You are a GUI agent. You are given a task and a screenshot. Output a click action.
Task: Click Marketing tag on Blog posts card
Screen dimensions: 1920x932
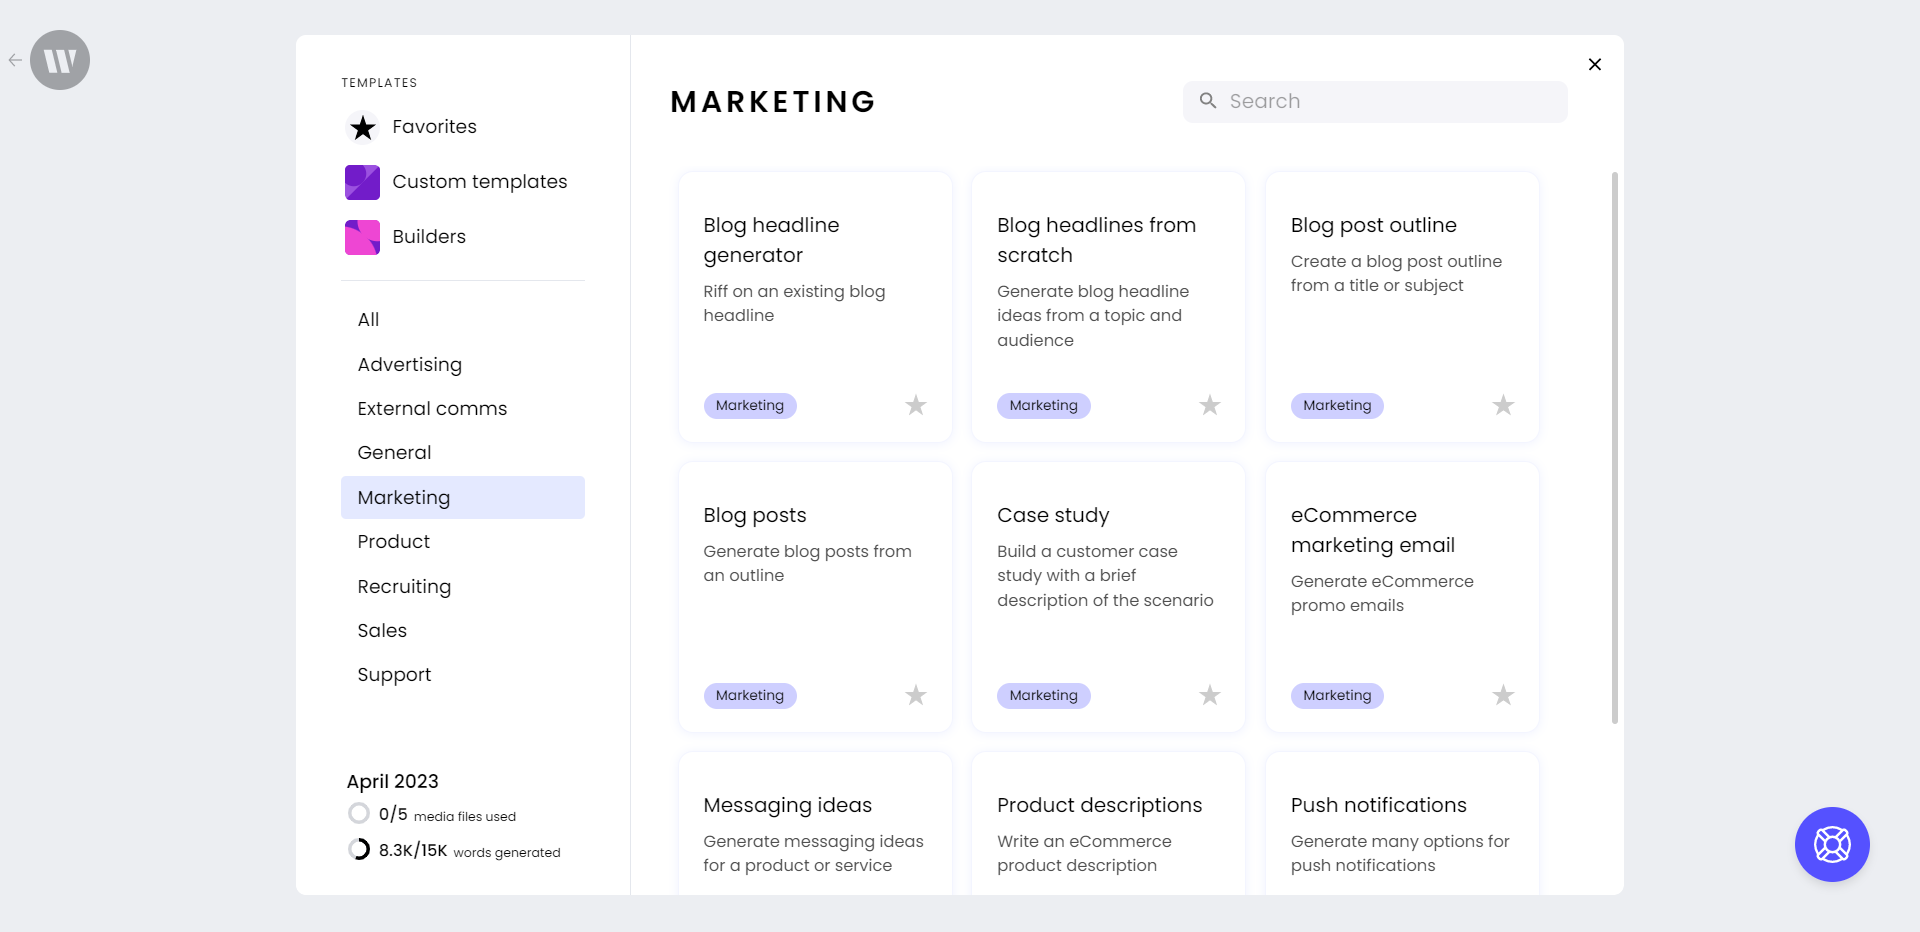pos(750,695)
